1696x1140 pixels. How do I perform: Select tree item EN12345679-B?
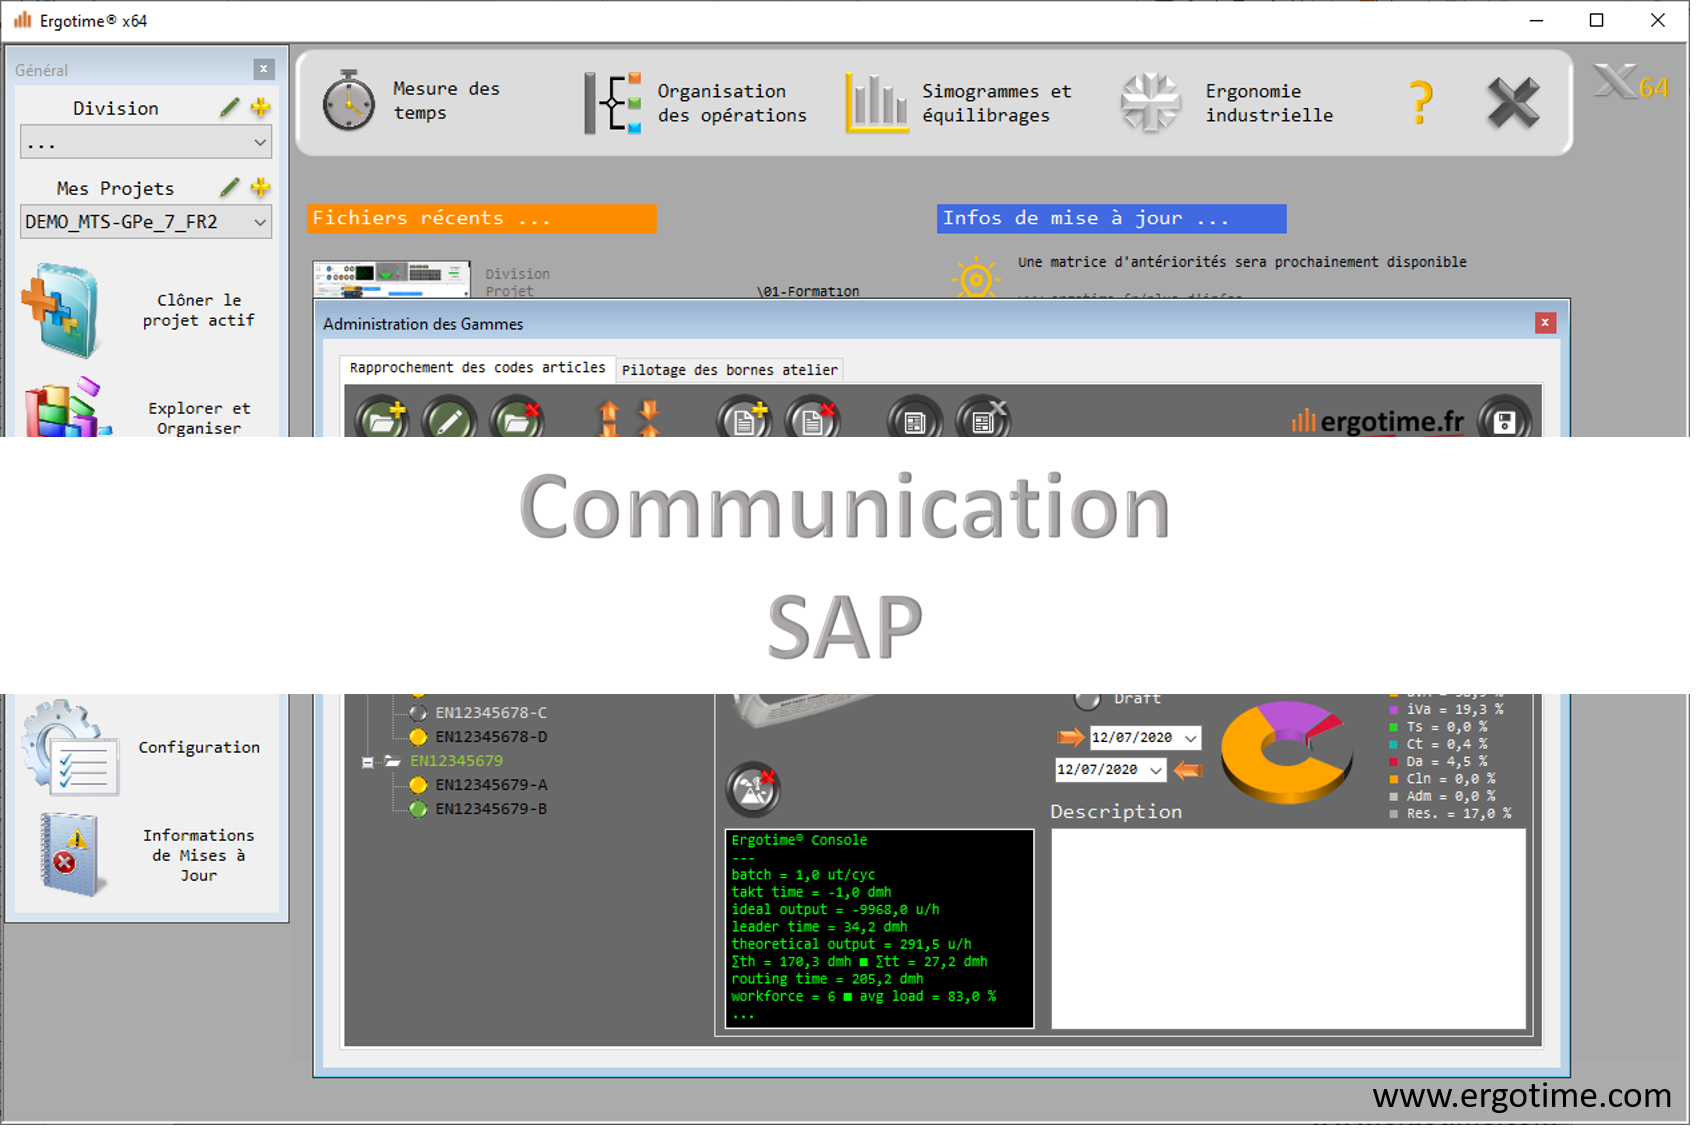490,810
